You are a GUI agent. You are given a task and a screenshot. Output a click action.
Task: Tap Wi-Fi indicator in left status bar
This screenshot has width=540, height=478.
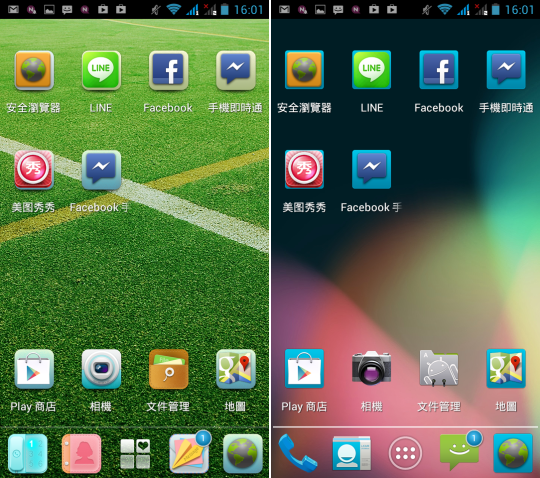click(174, 9)
